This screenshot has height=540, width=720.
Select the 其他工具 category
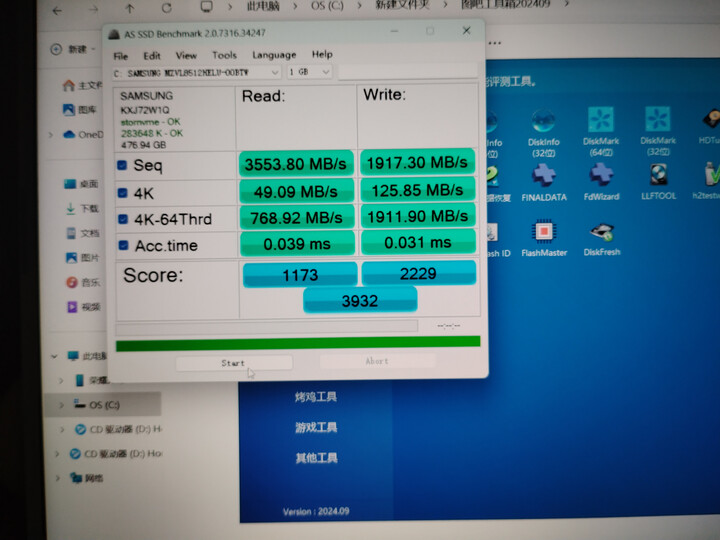[316, 458]
